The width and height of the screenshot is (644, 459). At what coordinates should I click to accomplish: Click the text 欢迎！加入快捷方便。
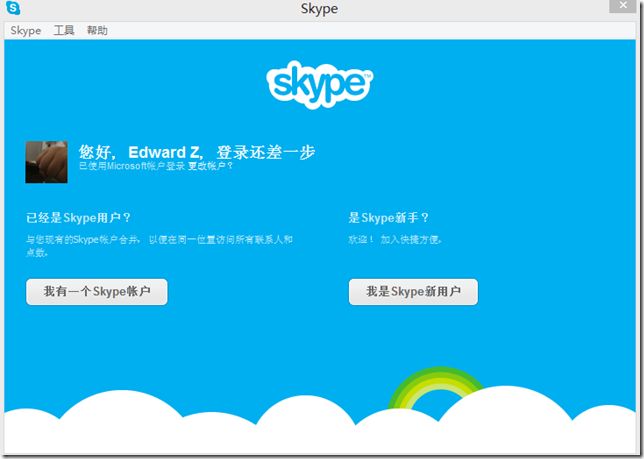395,239
